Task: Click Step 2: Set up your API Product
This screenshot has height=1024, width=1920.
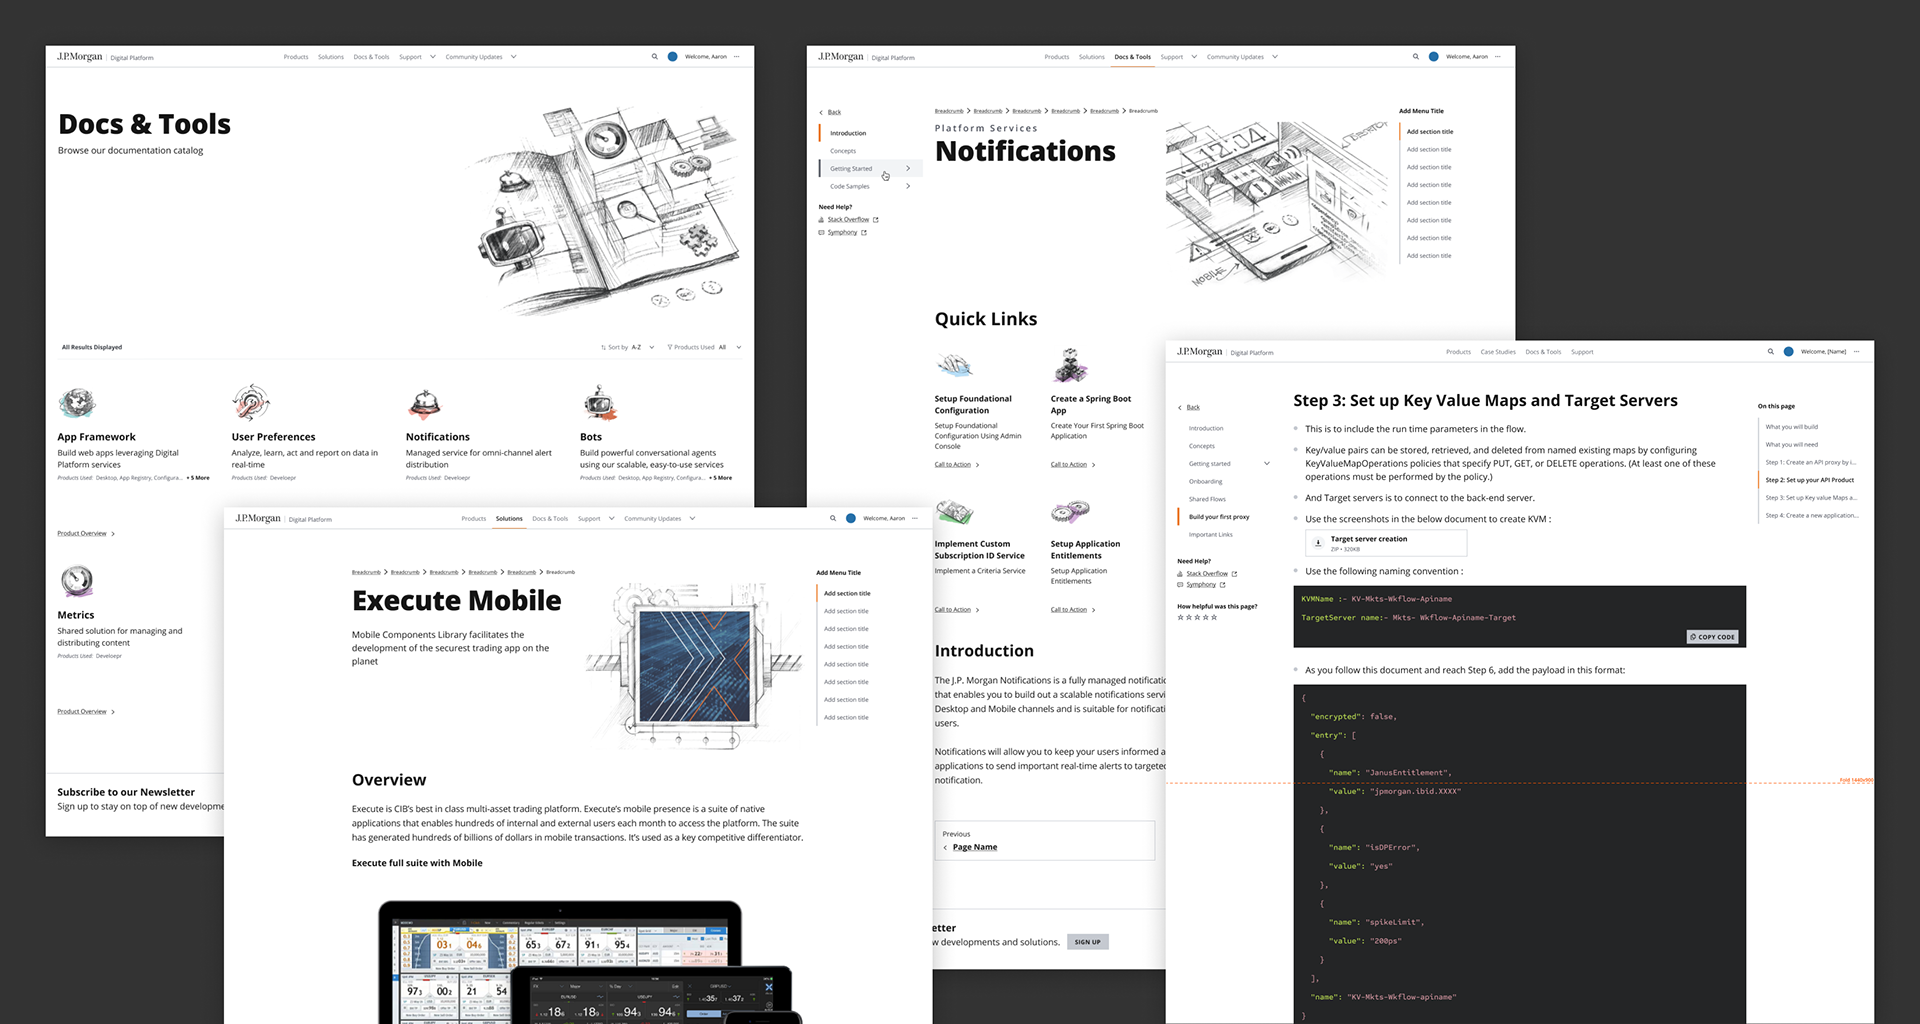Action: (1810, 480)
